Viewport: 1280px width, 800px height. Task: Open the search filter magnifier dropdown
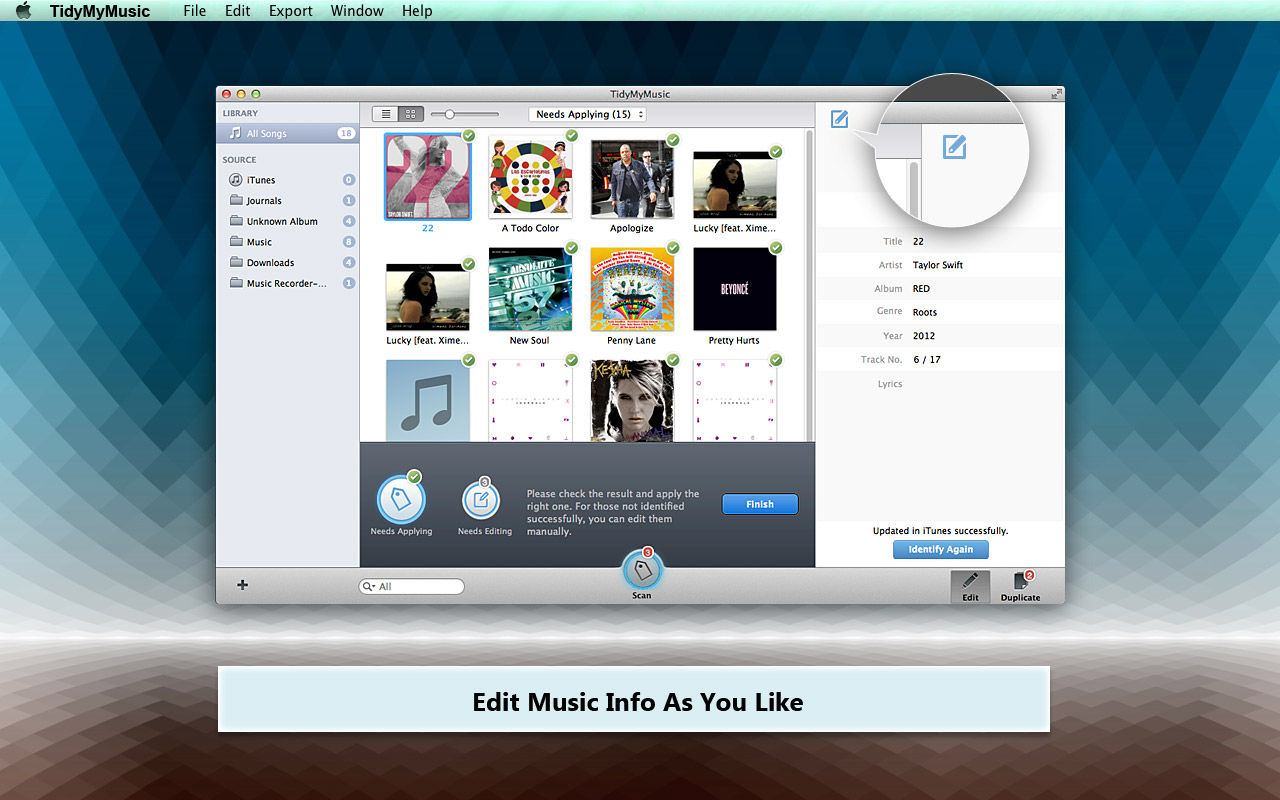tap(369, 587)
